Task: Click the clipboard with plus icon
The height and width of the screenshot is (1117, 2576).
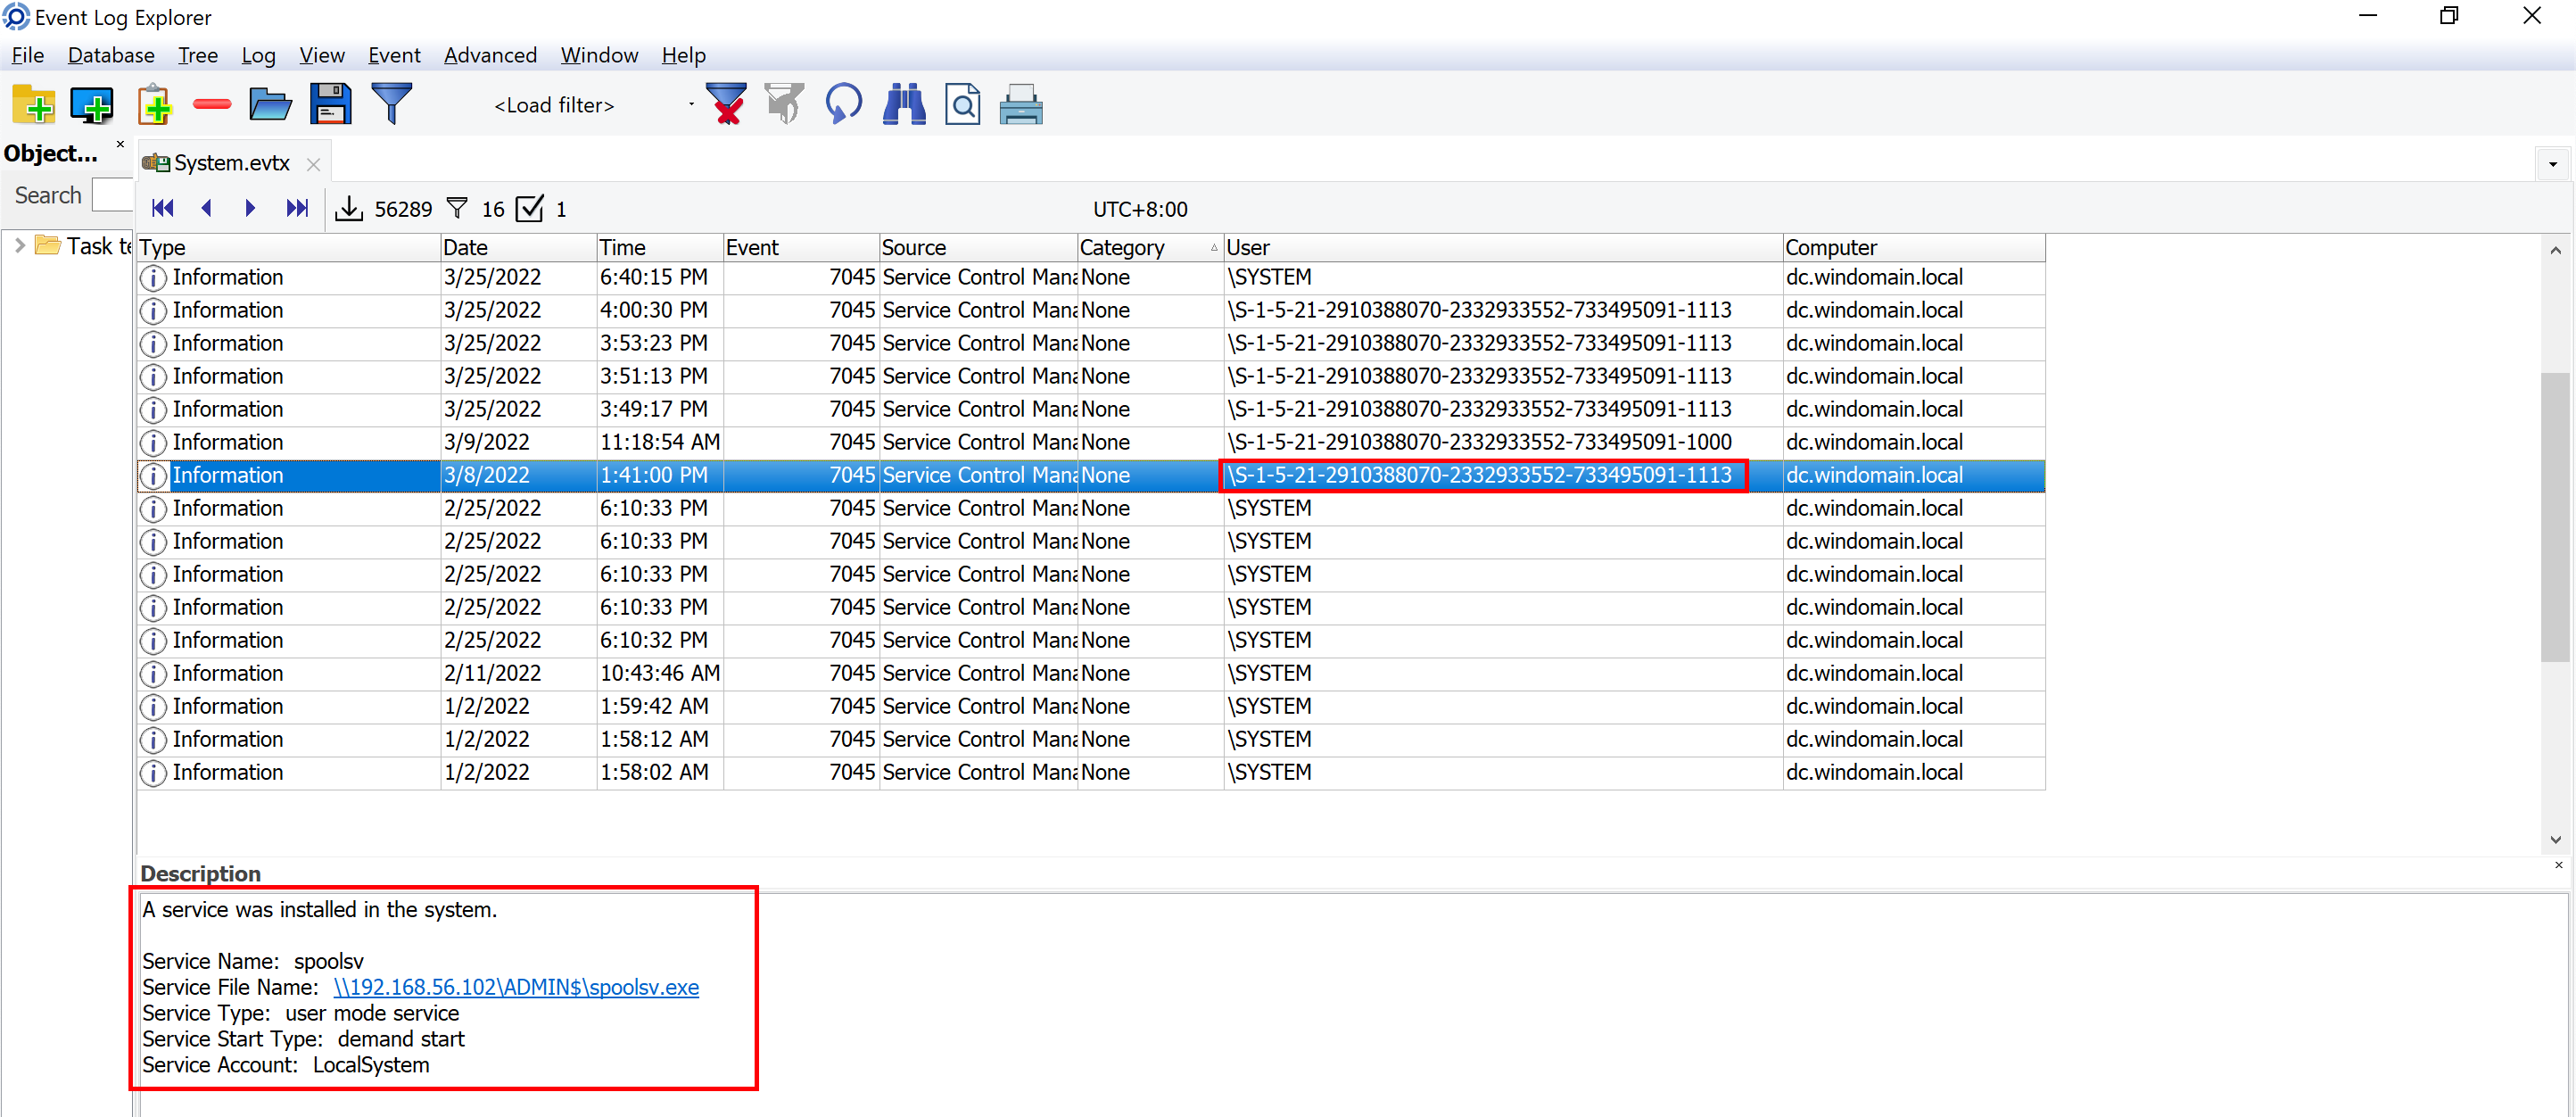Action: pyautogui.click(x=154, y=104)
